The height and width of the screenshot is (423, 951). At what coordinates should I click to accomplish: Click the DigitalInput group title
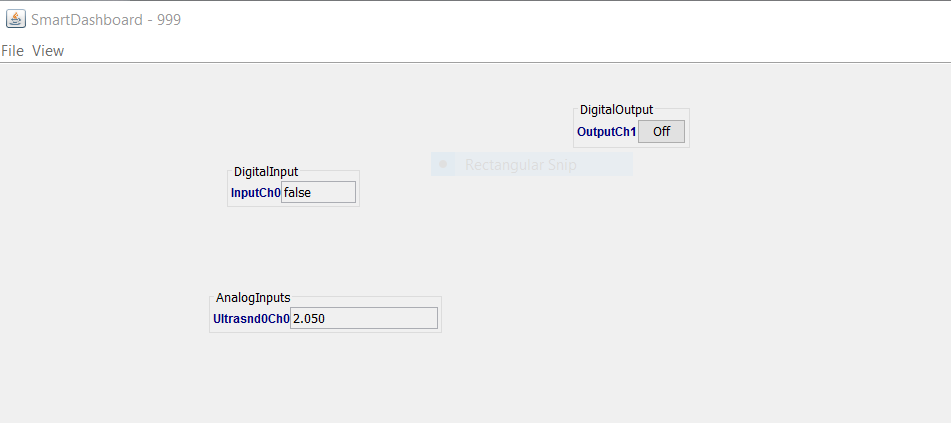click(x=266, y=172)
